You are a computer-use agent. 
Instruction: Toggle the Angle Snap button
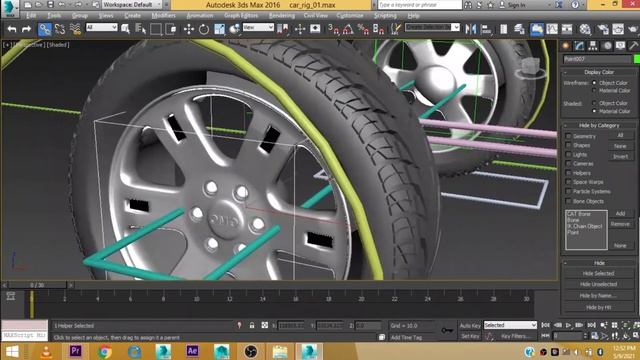tap(348, 29)
